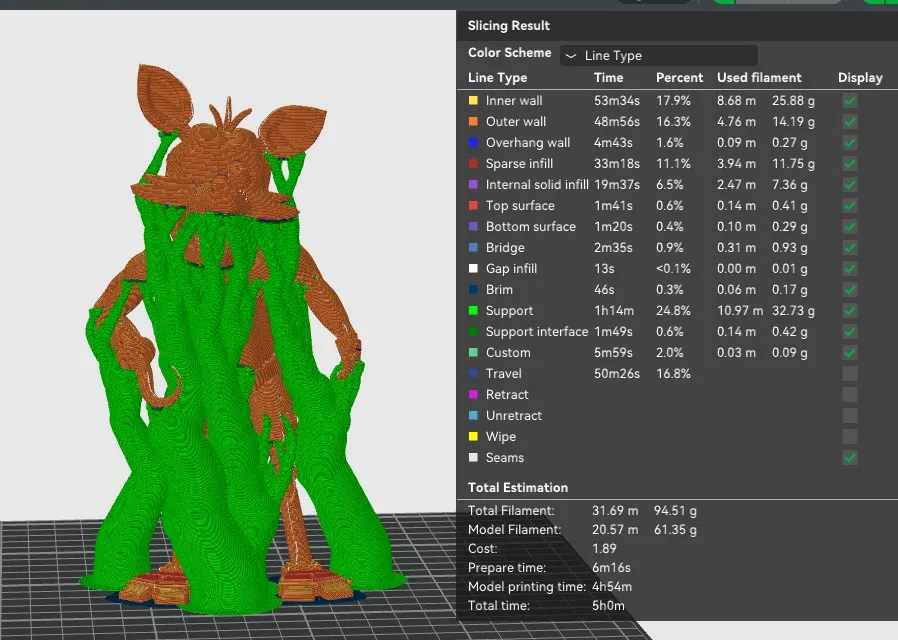898x640 pixels.
Task: Click the dark blue Brim color swatch
Action: tap(473, 290)
